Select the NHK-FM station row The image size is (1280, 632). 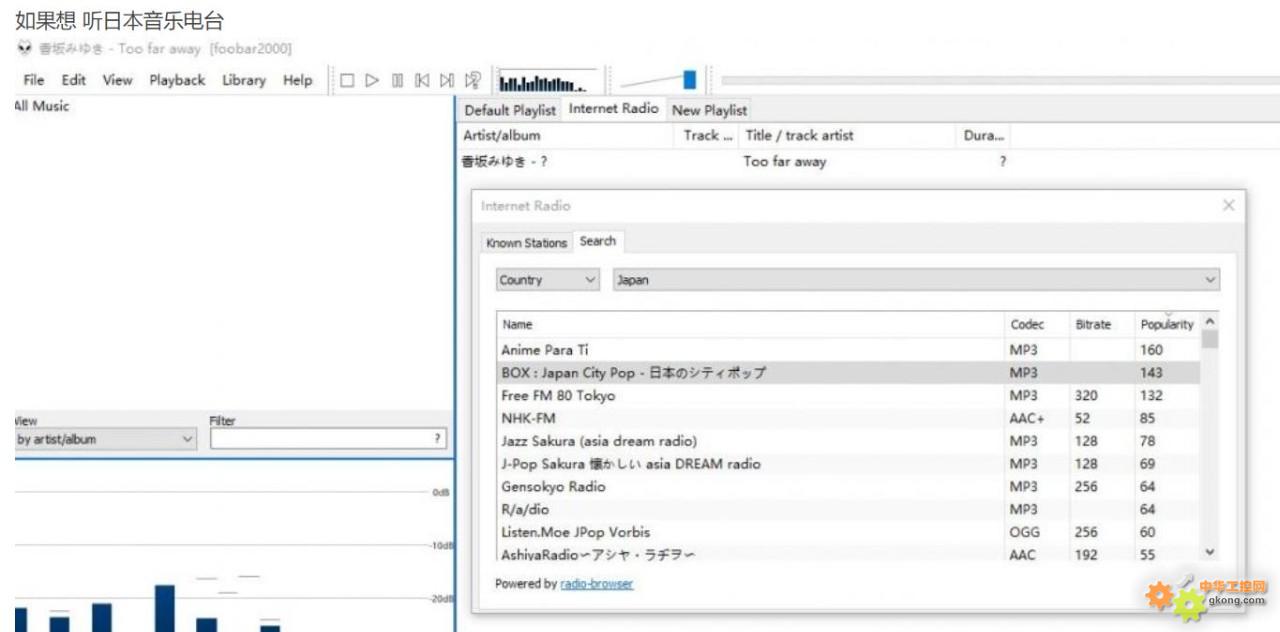coord(750,418)
